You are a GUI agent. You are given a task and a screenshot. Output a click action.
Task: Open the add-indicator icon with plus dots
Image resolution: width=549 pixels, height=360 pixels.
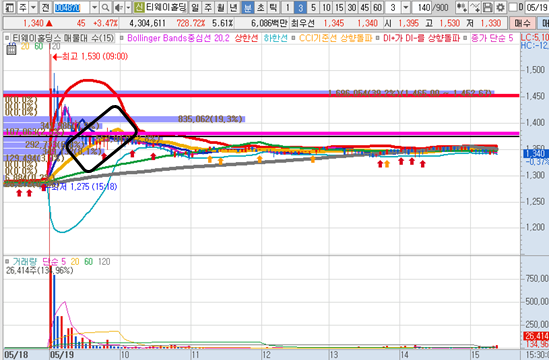pyautogui.click(x=462, y=7)
